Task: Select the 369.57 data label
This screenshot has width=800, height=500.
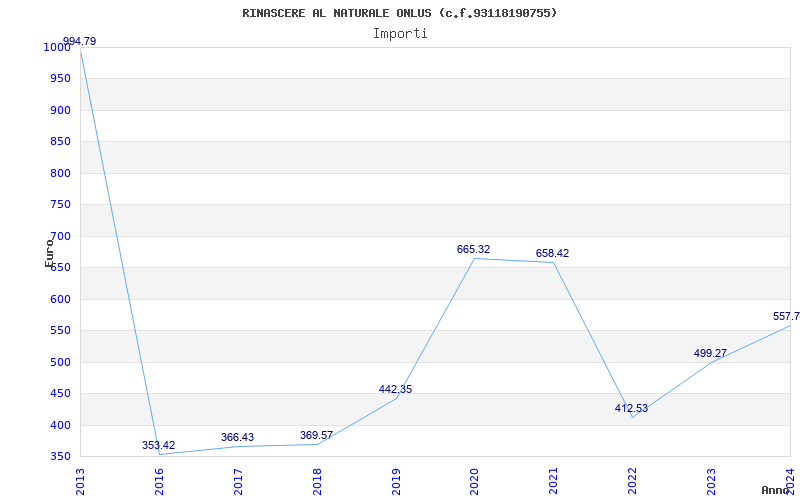Action: (316, 435)
